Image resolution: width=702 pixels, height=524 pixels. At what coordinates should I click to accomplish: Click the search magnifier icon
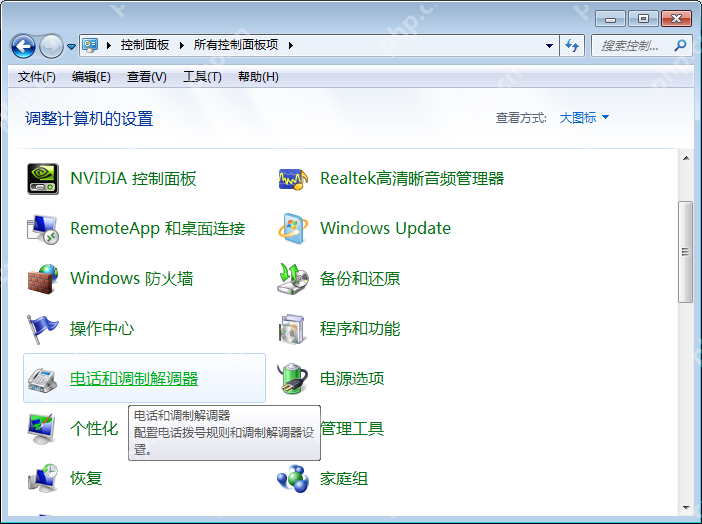pyautogui.click(x=681, y=45)
